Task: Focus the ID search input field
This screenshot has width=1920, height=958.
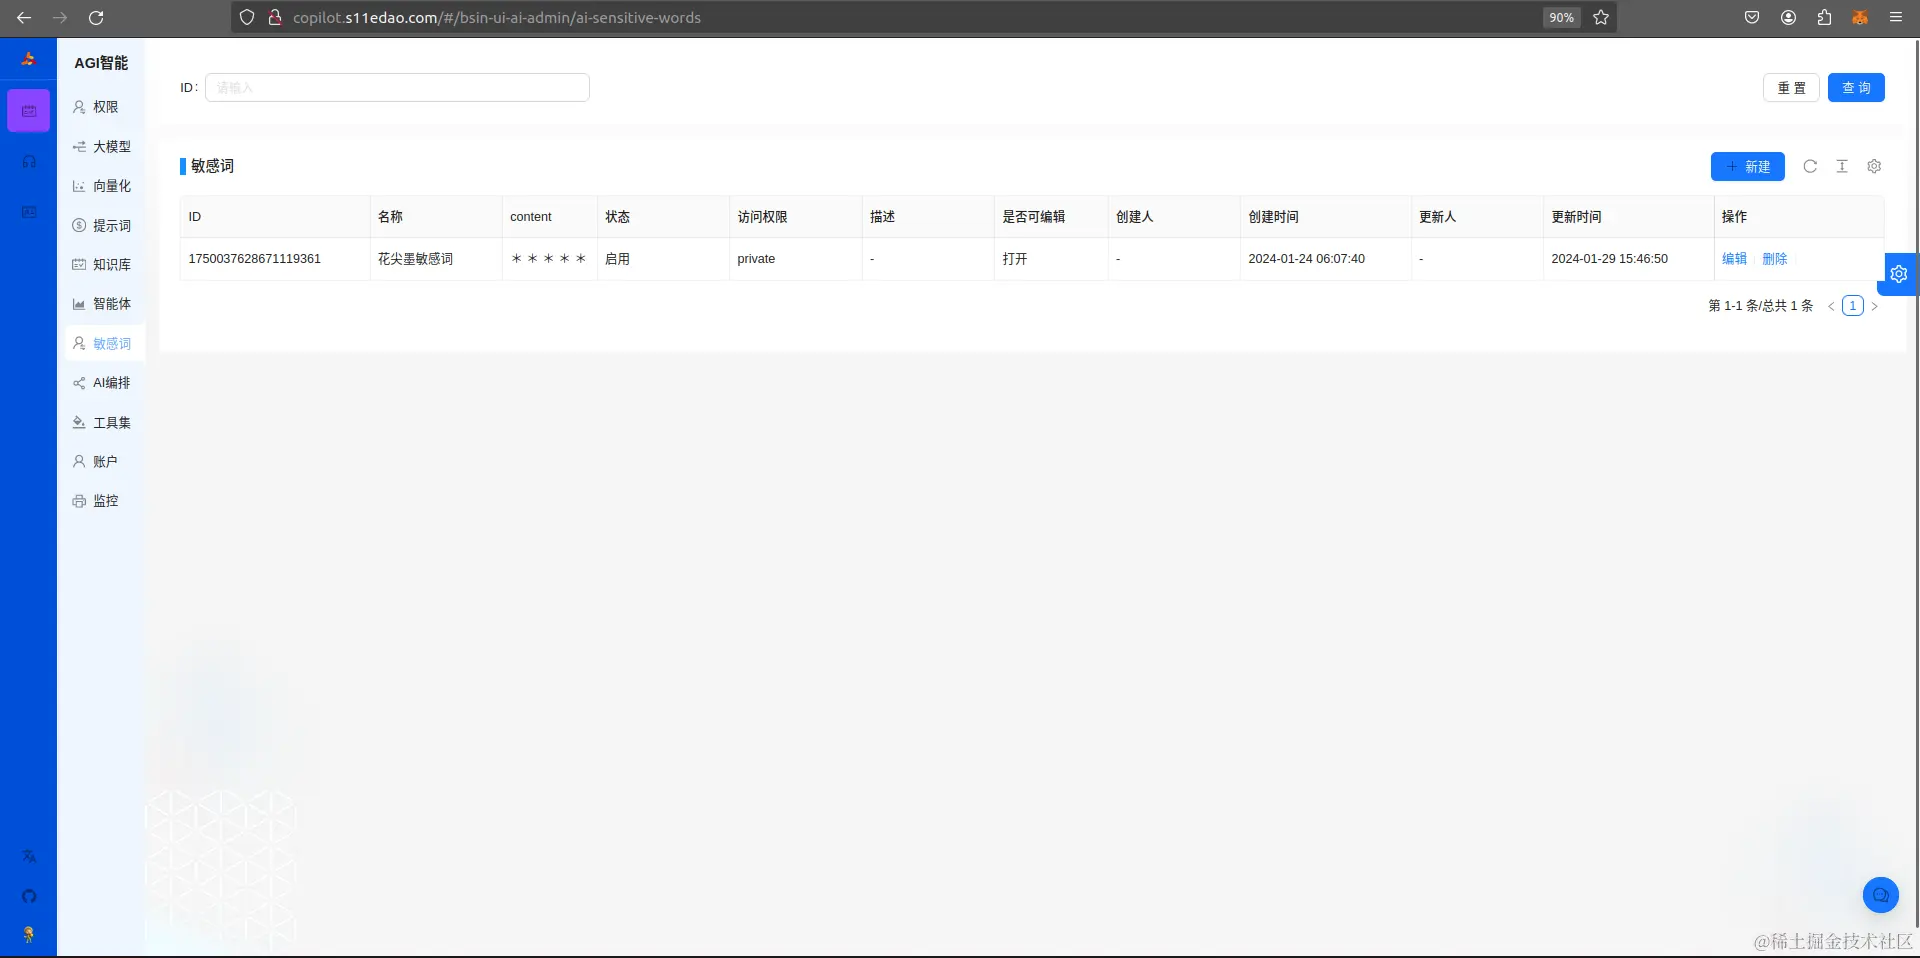Action: (x=397, y=88)
